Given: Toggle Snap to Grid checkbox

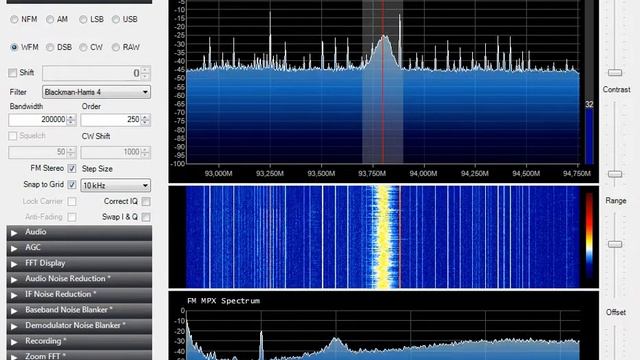Looking at the screenshot, I should click(x=72, y=184).
